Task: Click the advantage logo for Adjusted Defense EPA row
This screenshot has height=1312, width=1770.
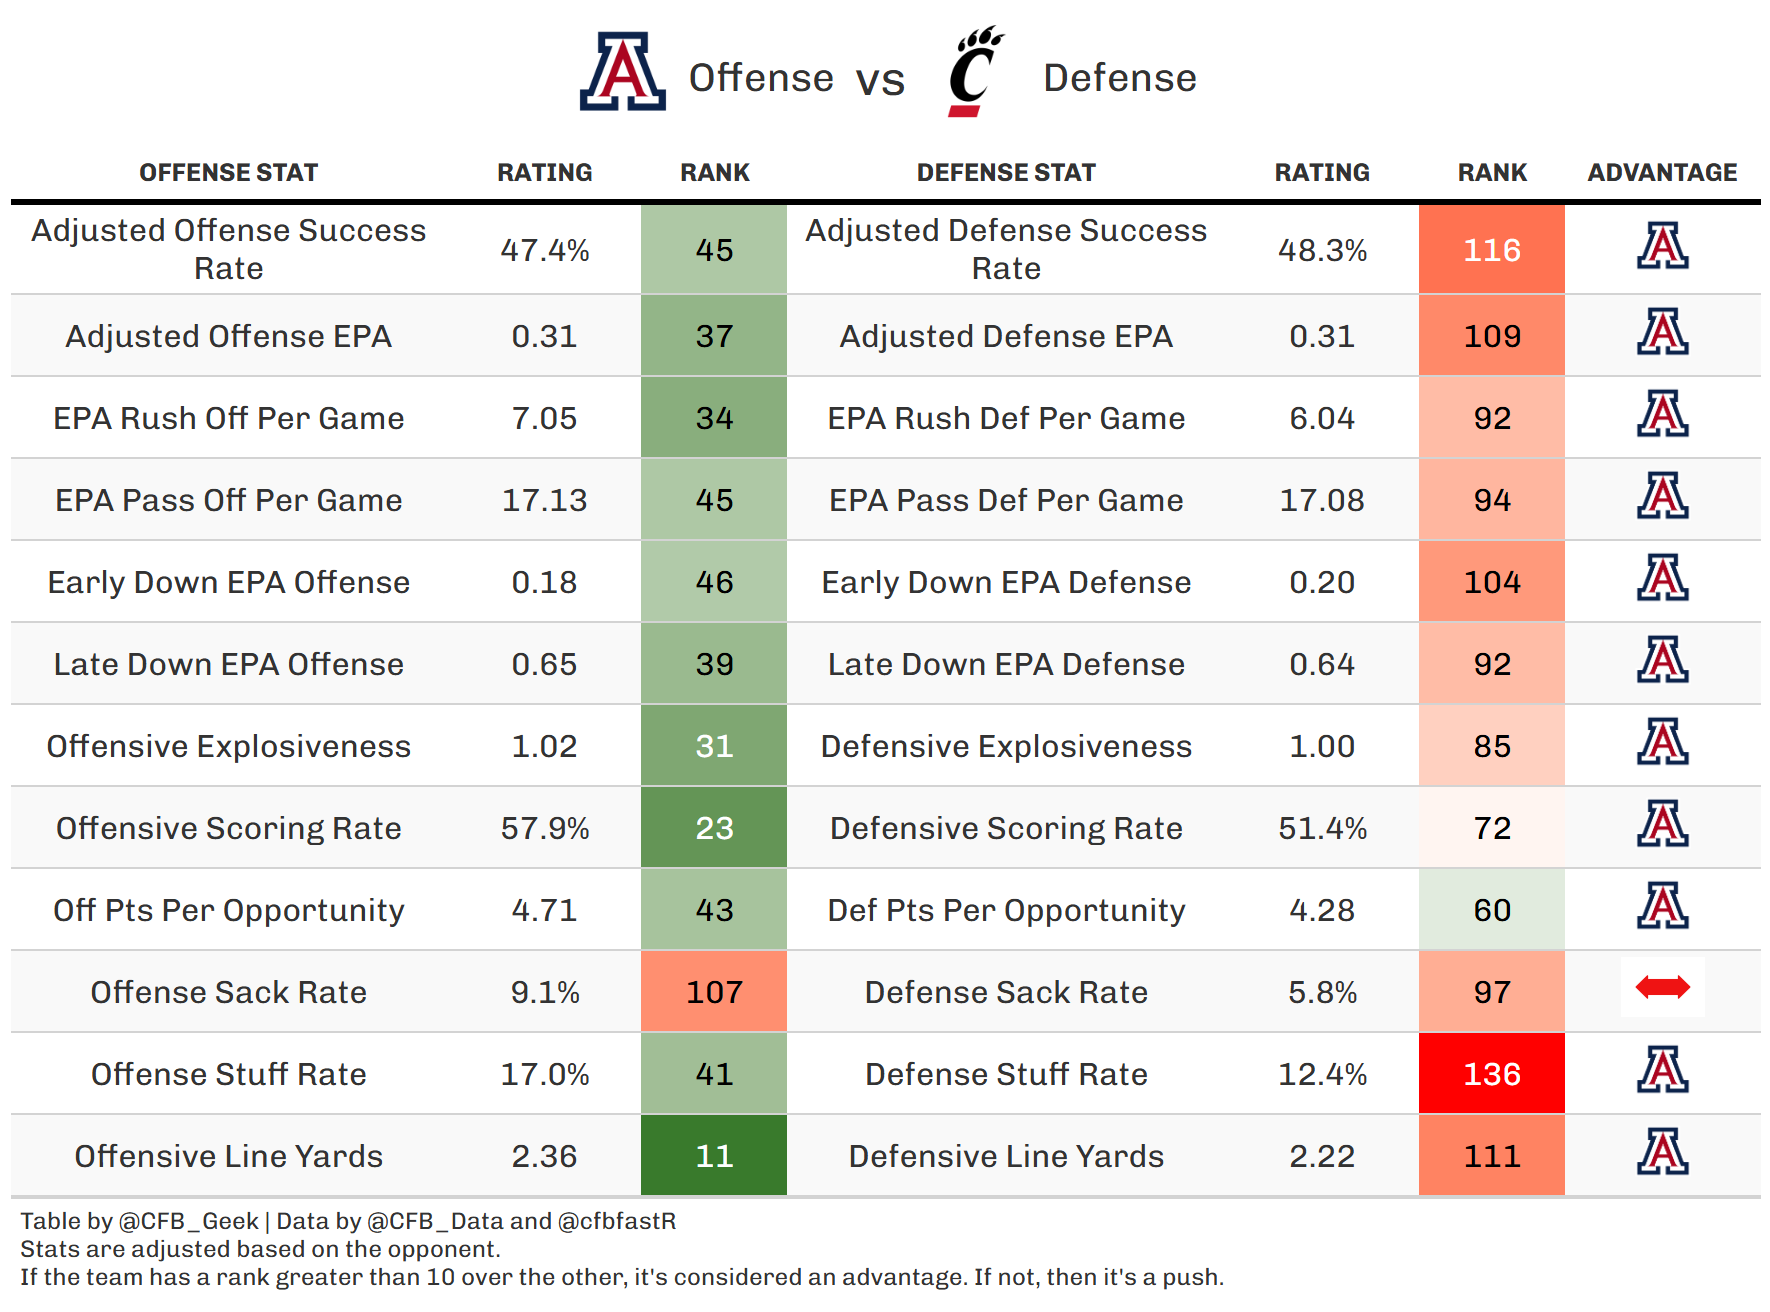Action: 1662,332
